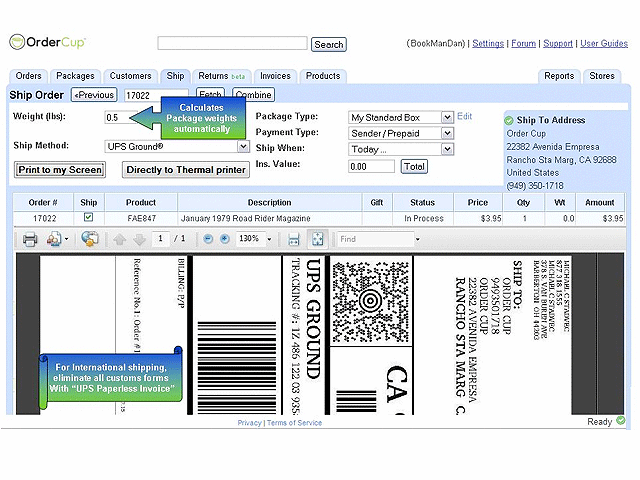Click the In Process status cell
Image resolution: width=640 pixels, height=480 pixels.
424,218
